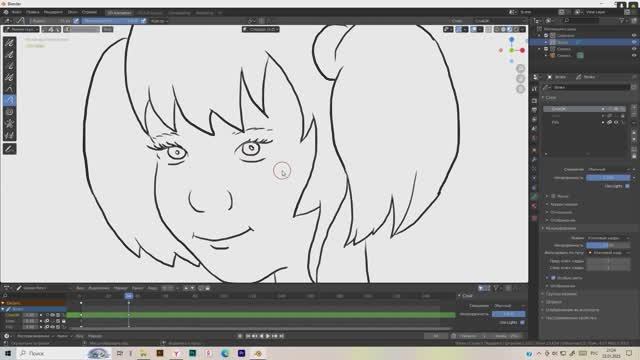Image resolution: width=640 pixels, height=360 pixels.
Task: Collapse the Collection tree row arrow
Action: coord(540,36)
